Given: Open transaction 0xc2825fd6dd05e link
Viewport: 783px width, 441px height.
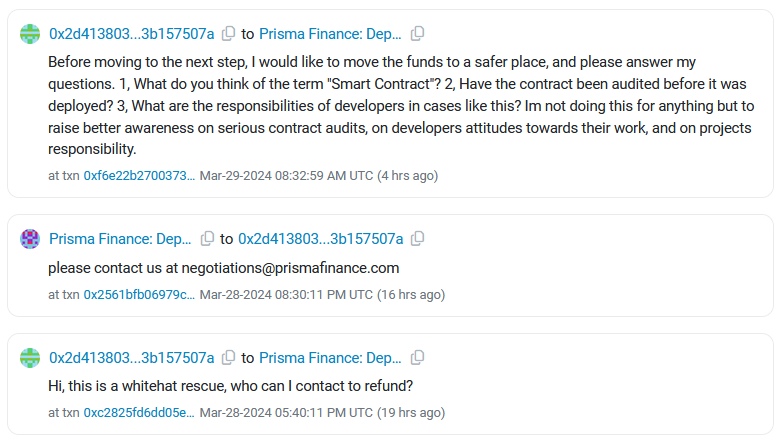Looking at the screenshot, I should point(139,413).
